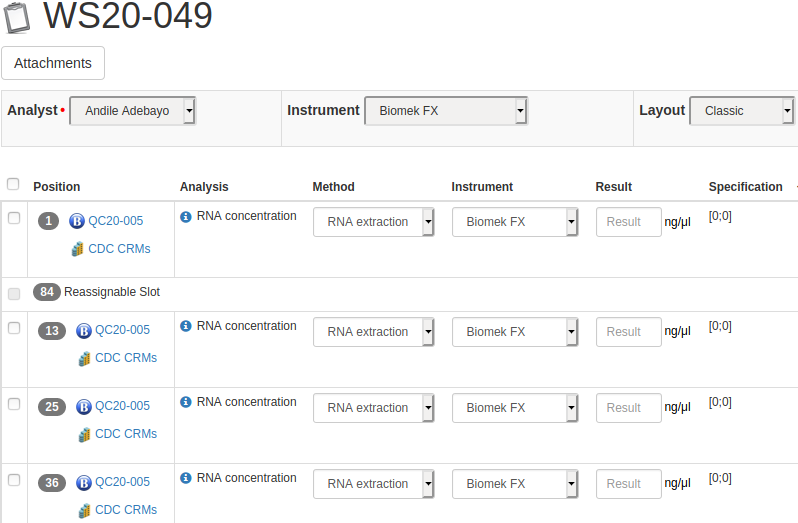Screen dimensions: 798x523
Task: Open the Attachments section
Action: (x=53, y=63)
